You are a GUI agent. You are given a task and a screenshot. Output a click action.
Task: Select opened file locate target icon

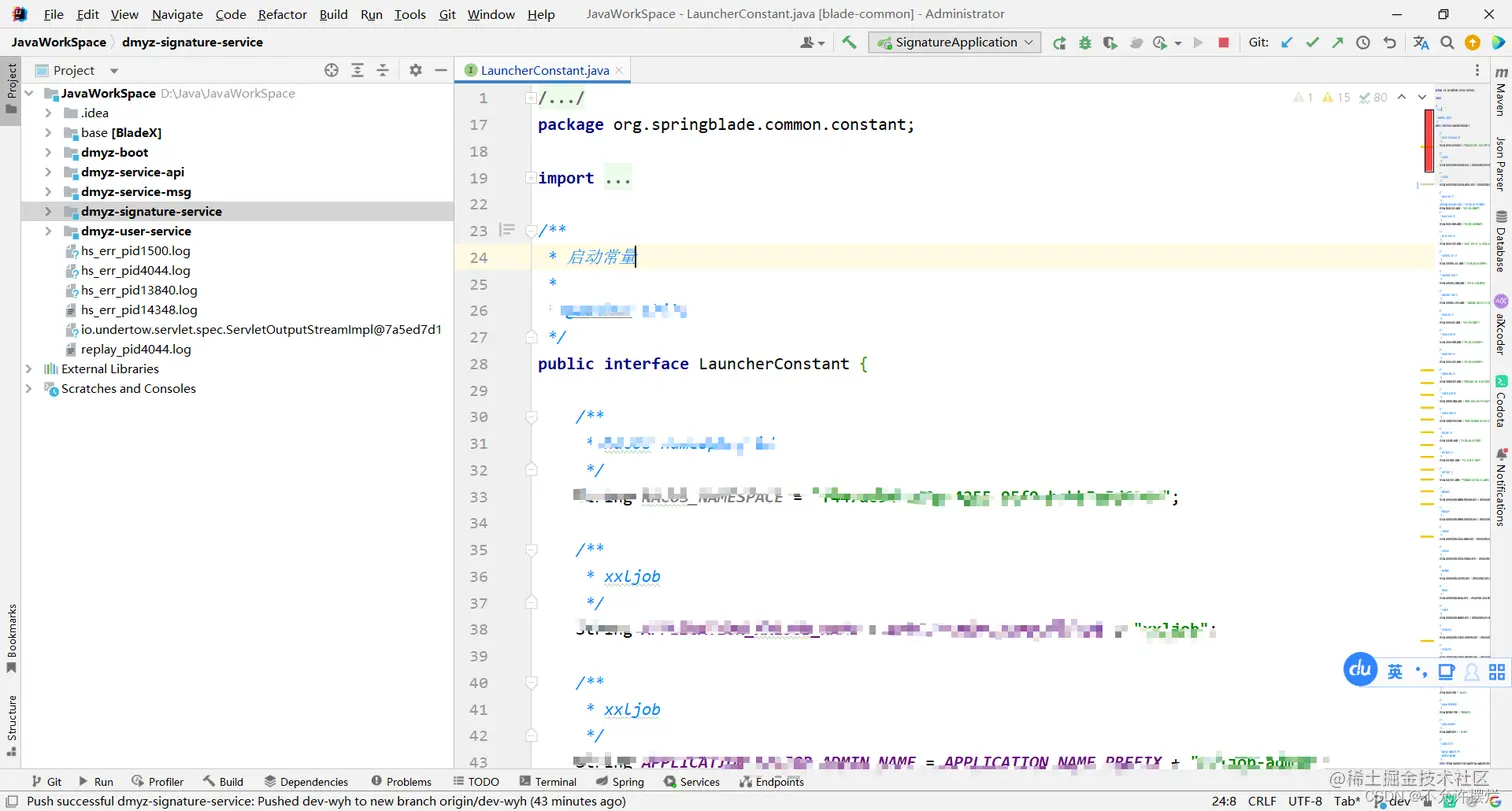332,70
